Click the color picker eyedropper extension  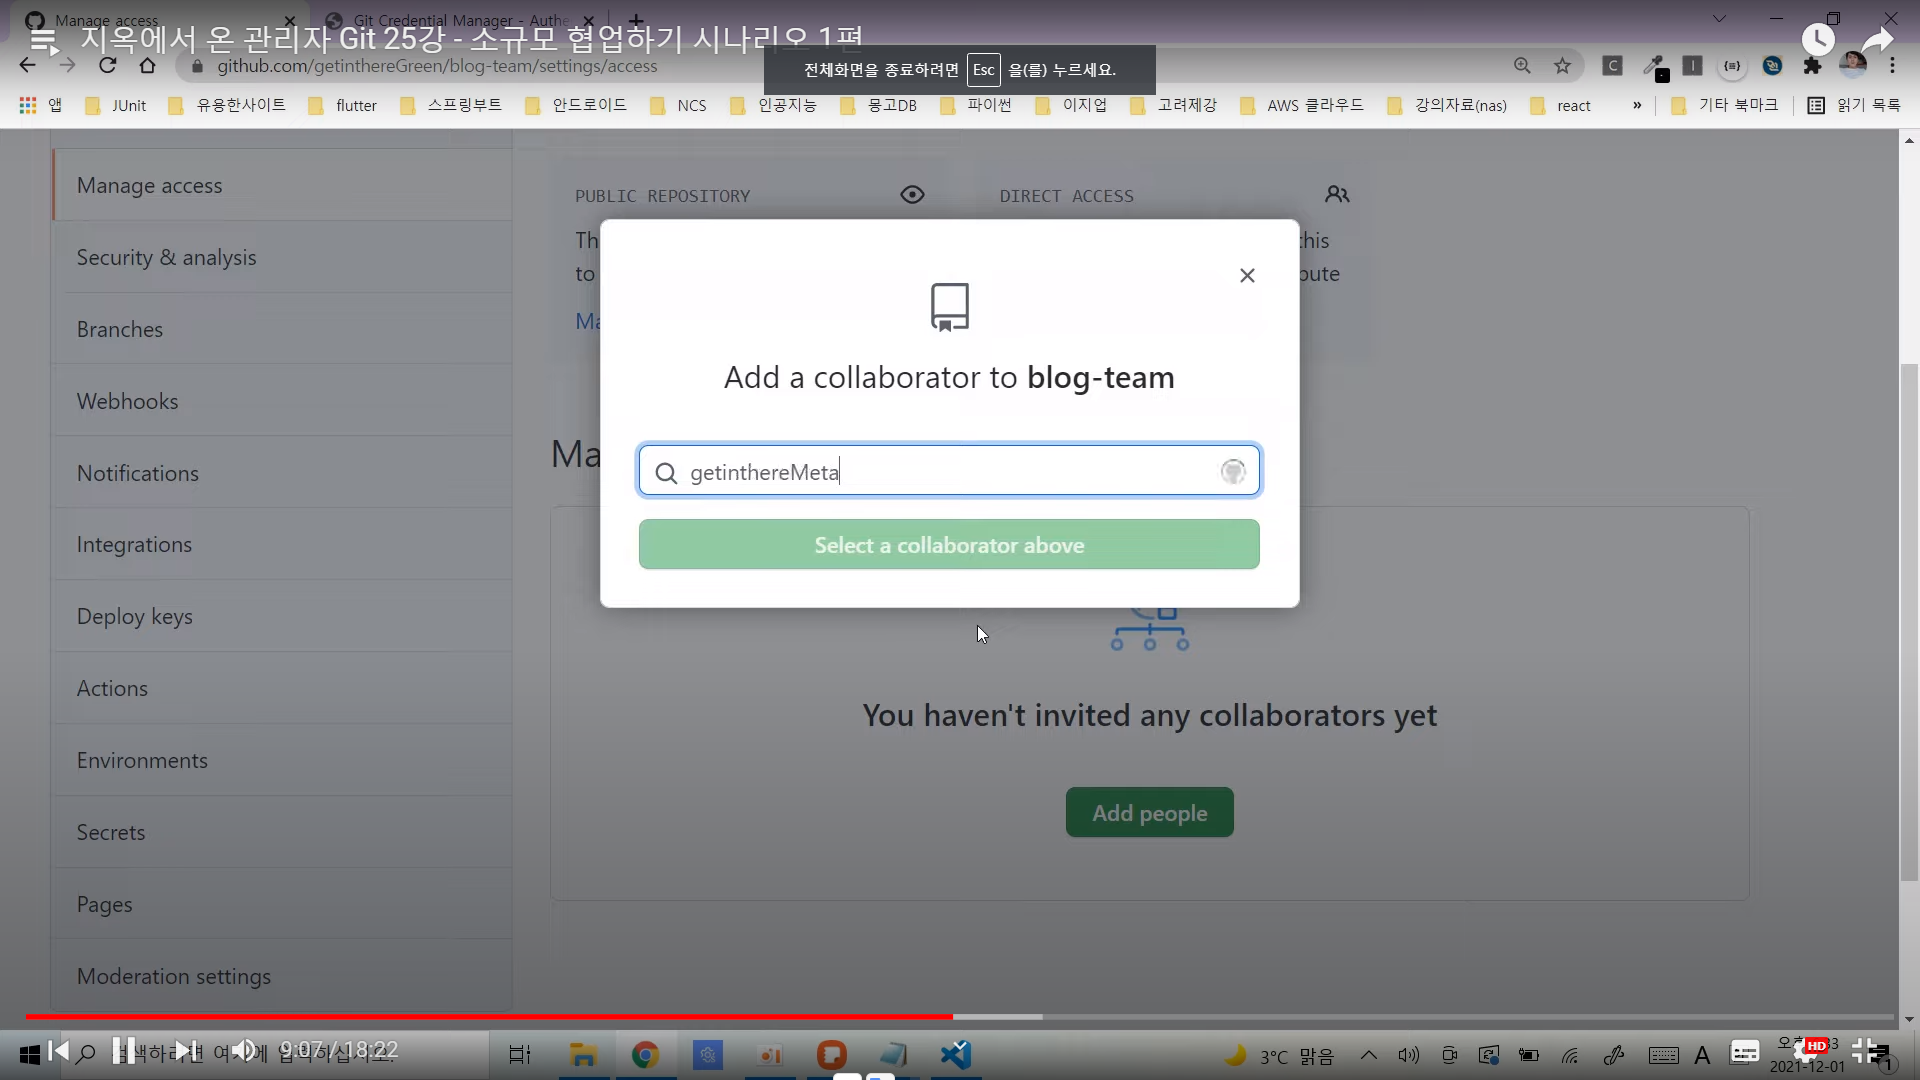[1654, 66]
